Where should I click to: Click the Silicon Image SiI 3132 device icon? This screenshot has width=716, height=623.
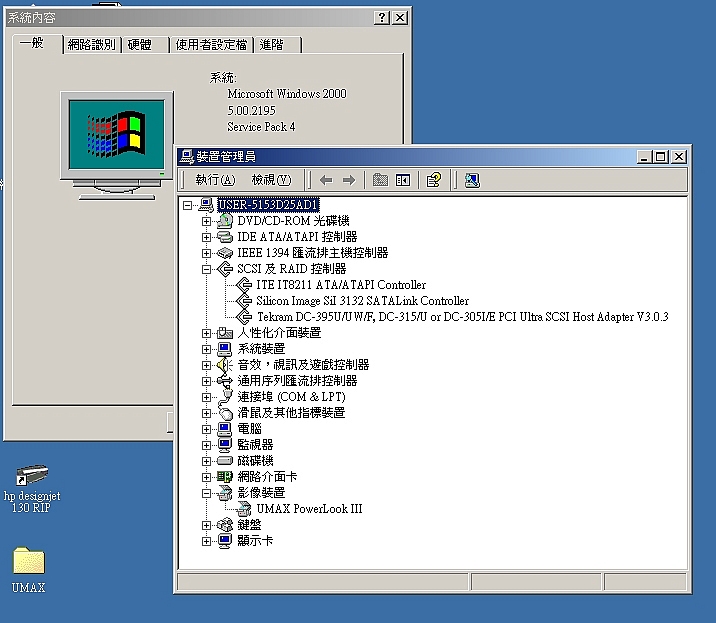click(x=244, y=301)
